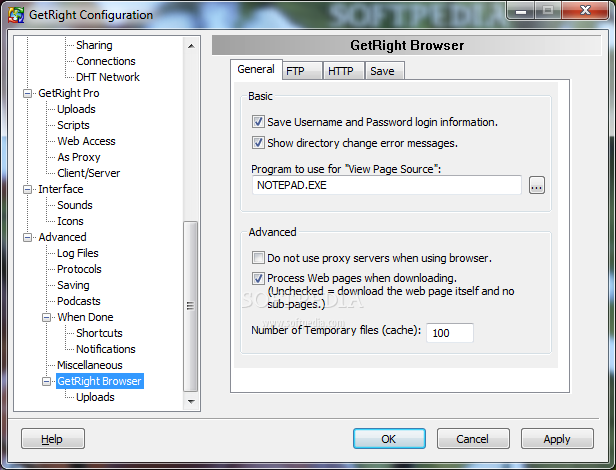Viewport: 616px width, 470px height.
Task: Minimize the GetRight Configuration window
Action: tap(521, 10)
